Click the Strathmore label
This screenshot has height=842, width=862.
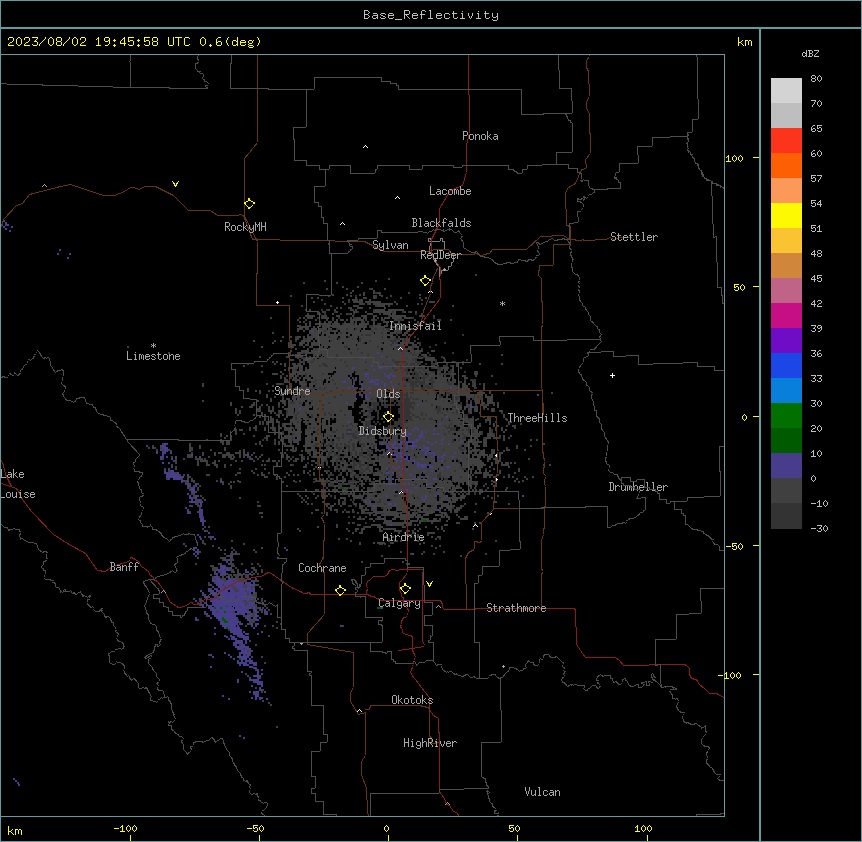coord(516,608)
